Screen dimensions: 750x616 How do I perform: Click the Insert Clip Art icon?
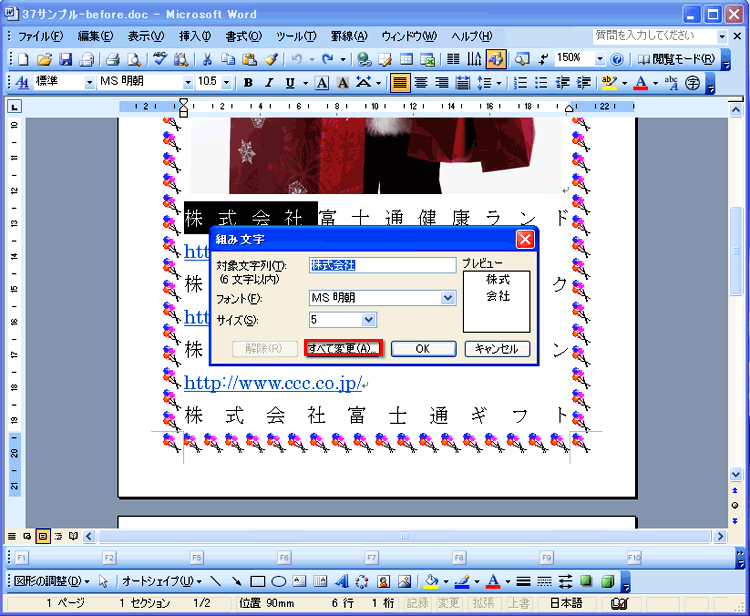383,581
